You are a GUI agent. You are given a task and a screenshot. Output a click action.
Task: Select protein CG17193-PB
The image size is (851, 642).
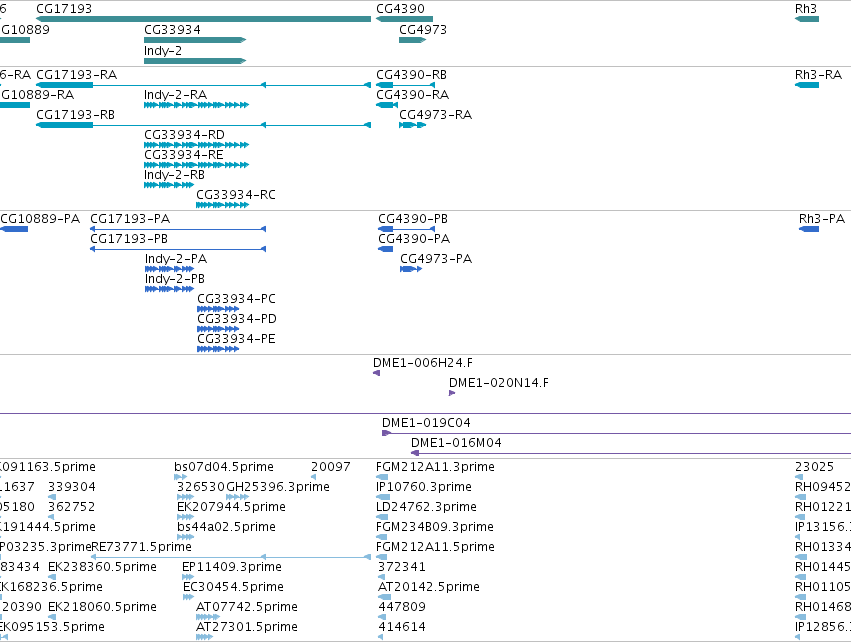(x=178, y=249)
